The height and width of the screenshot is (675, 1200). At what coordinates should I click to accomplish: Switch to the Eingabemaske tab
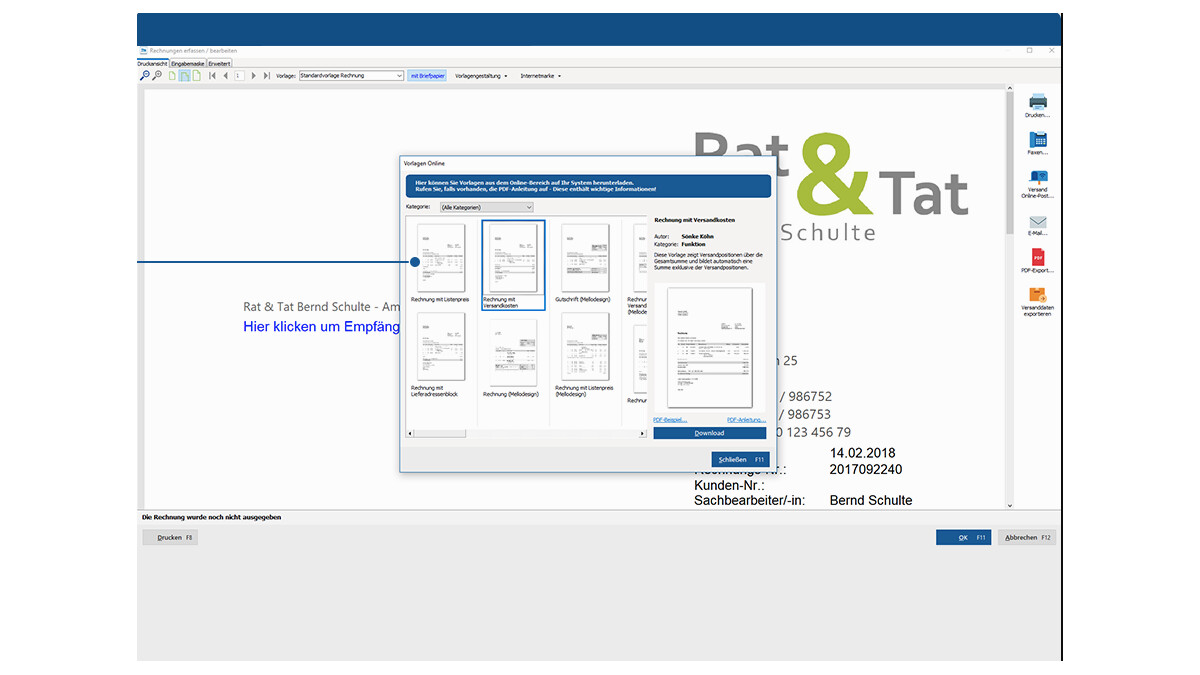[187, 64]
